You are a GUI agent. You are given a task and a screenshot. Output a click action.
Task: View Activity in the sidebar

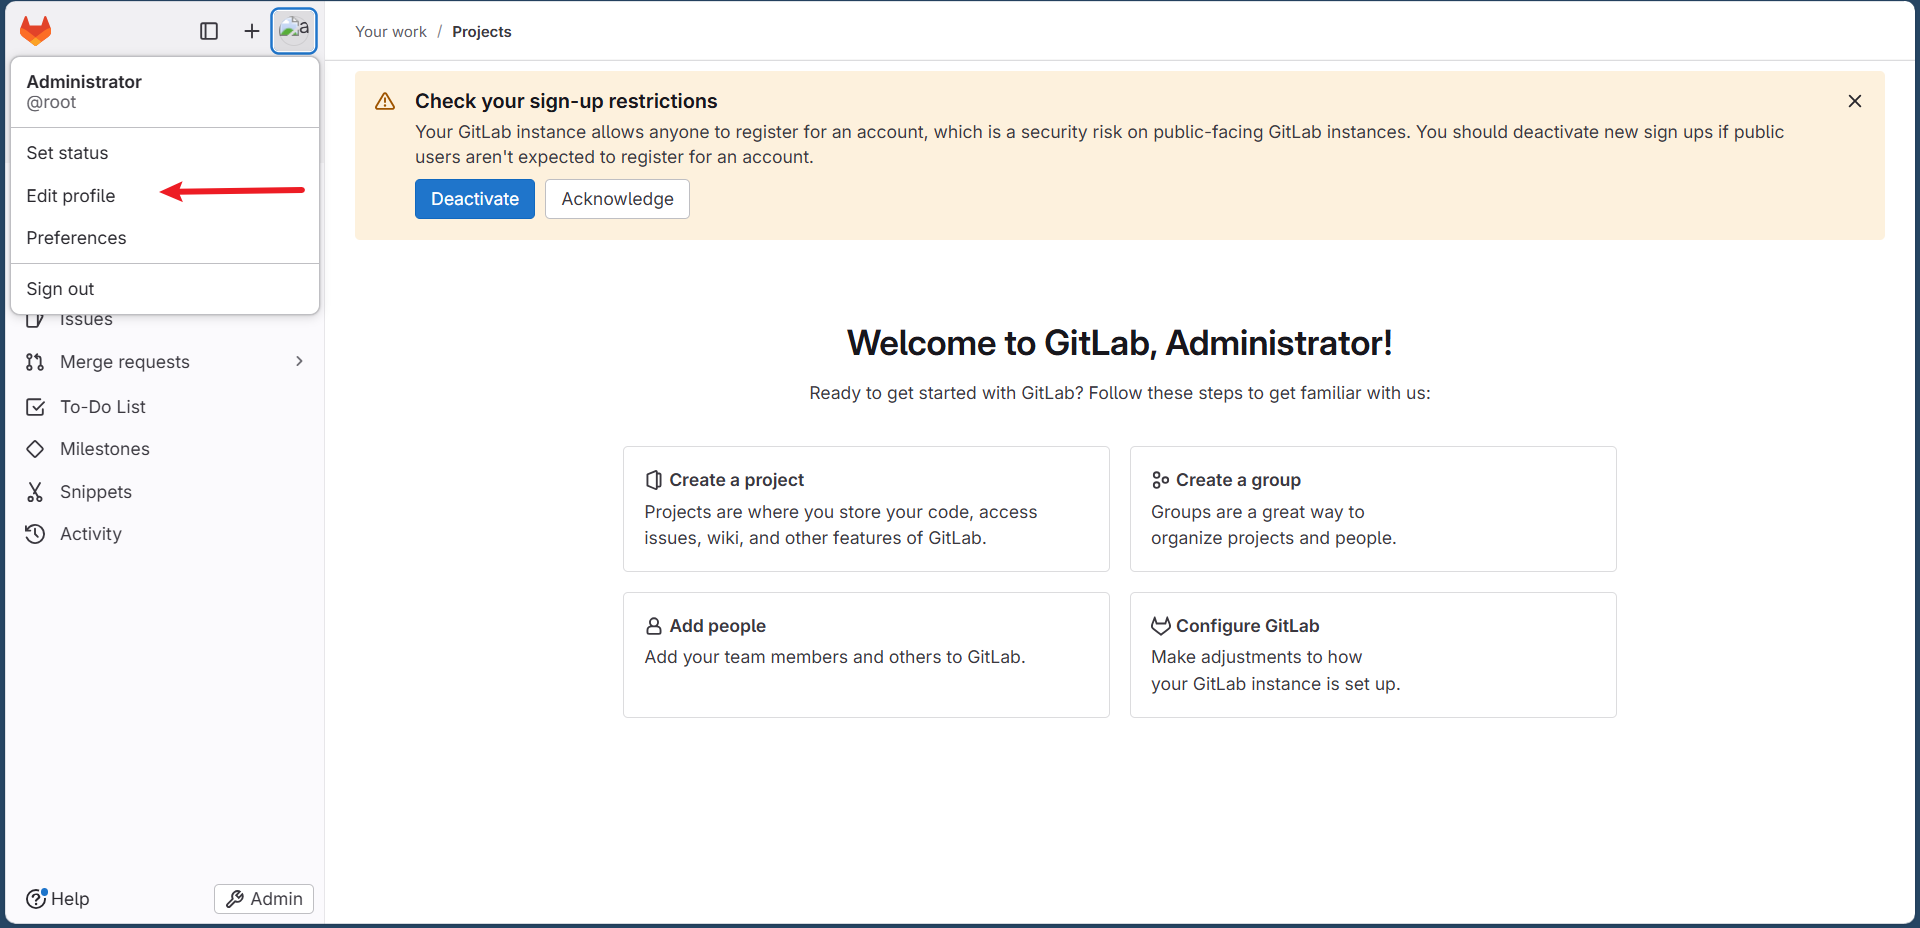(x=165, y=534)
